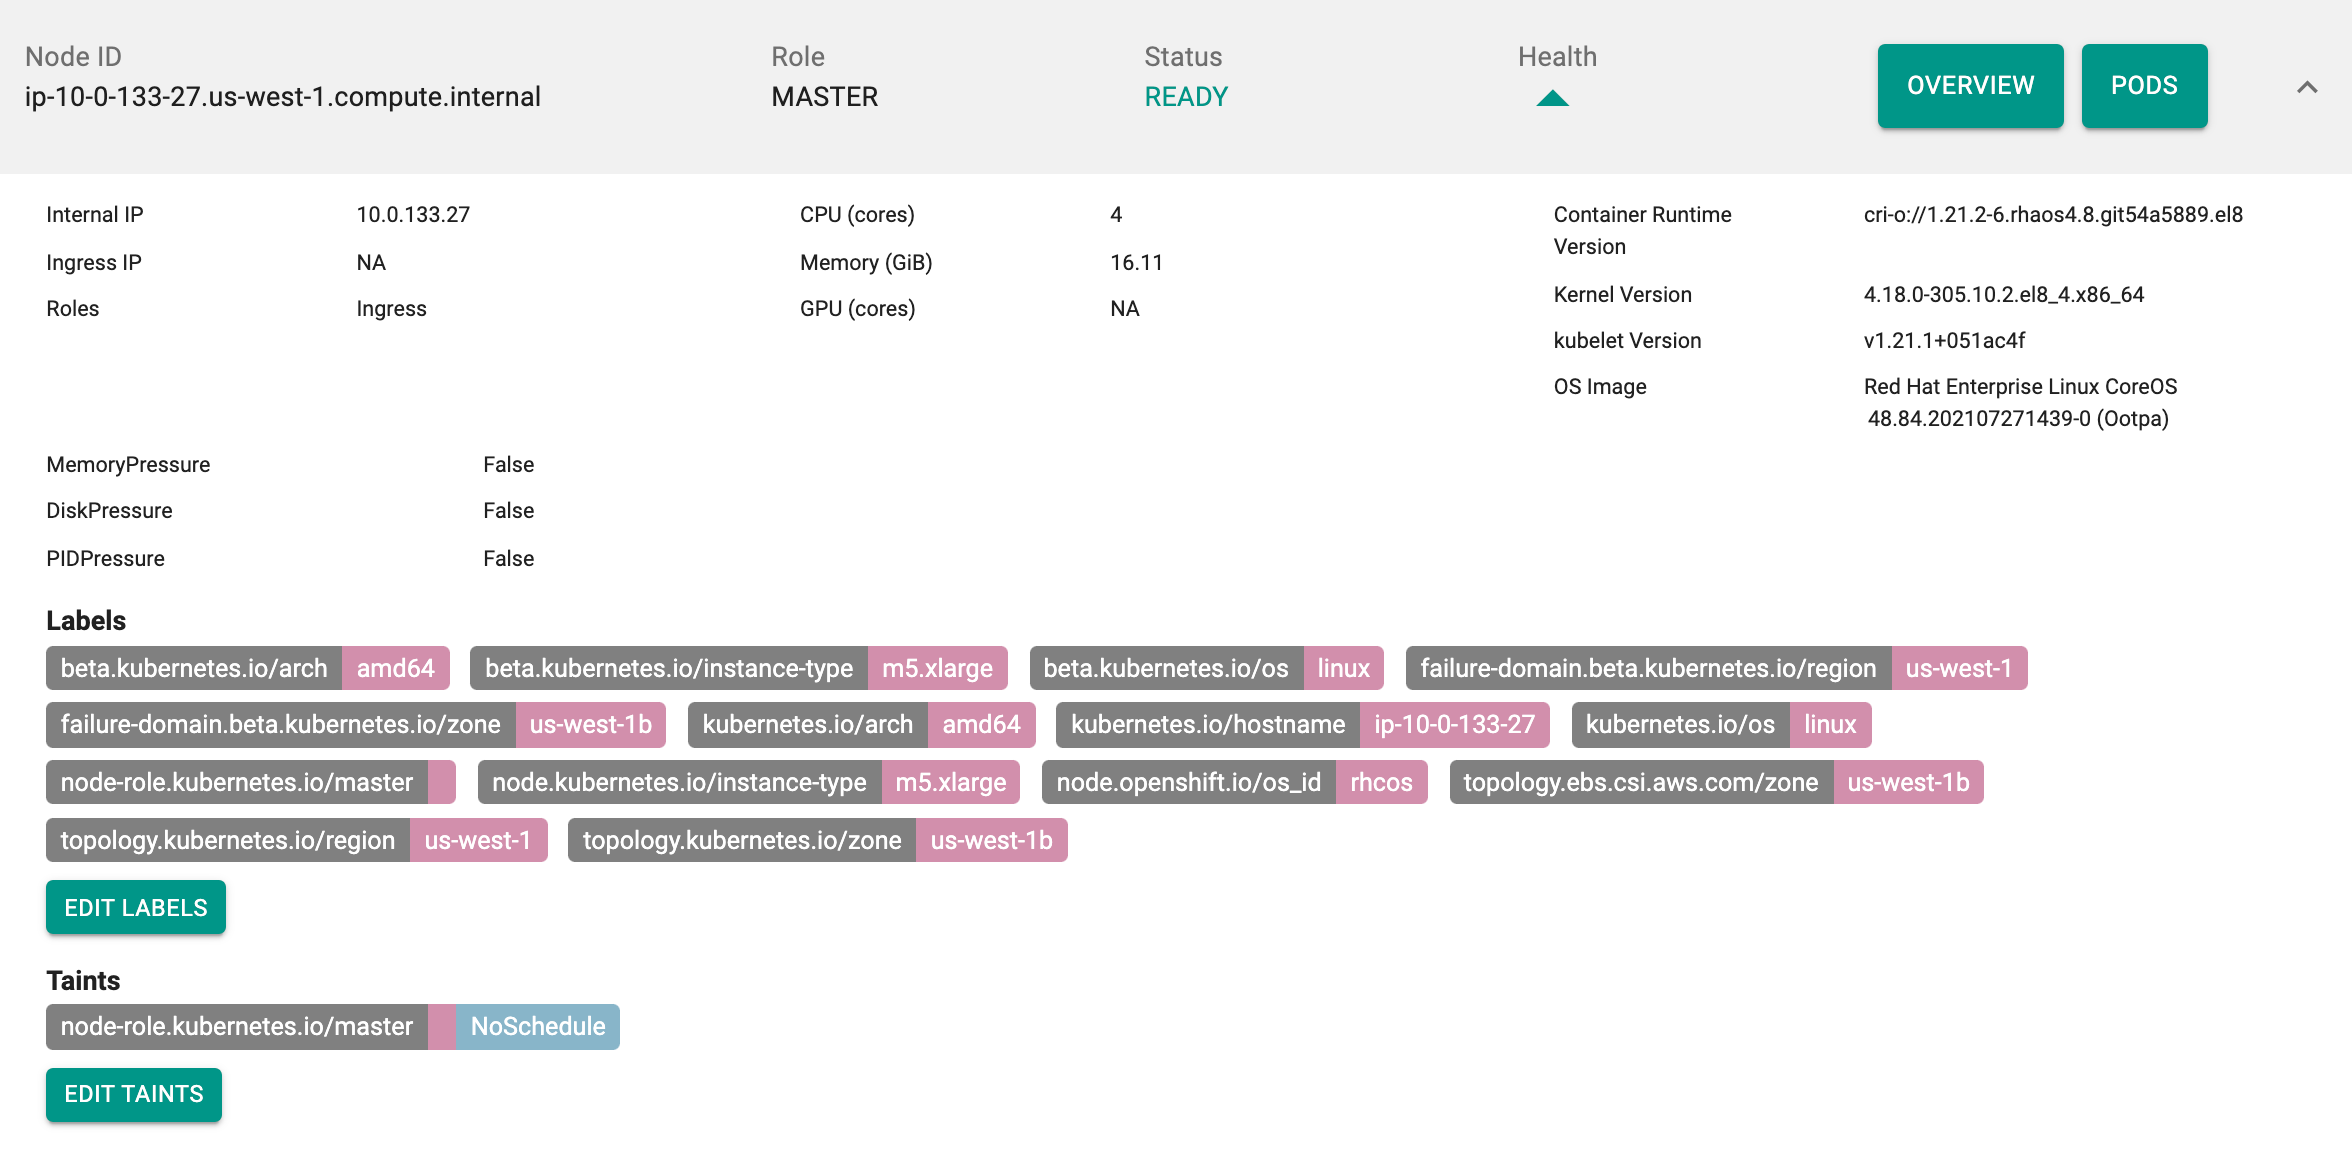Image resolution: width=2352 pixels, height=1152 pixels.
Task: Click PIDPressure False value
Action: pyautogui.click(x=508, y=559)
